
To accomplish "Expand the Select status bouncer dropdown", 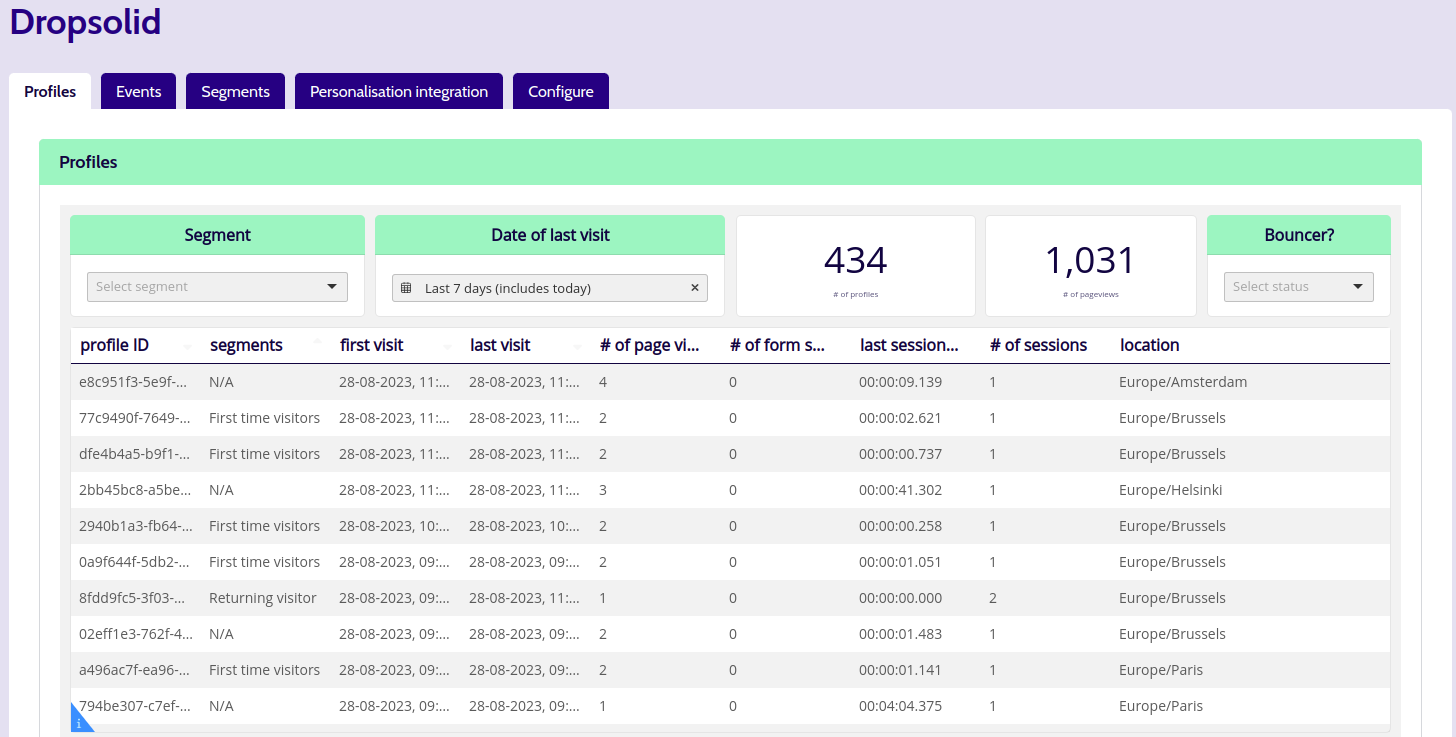I will (1298, 287).
